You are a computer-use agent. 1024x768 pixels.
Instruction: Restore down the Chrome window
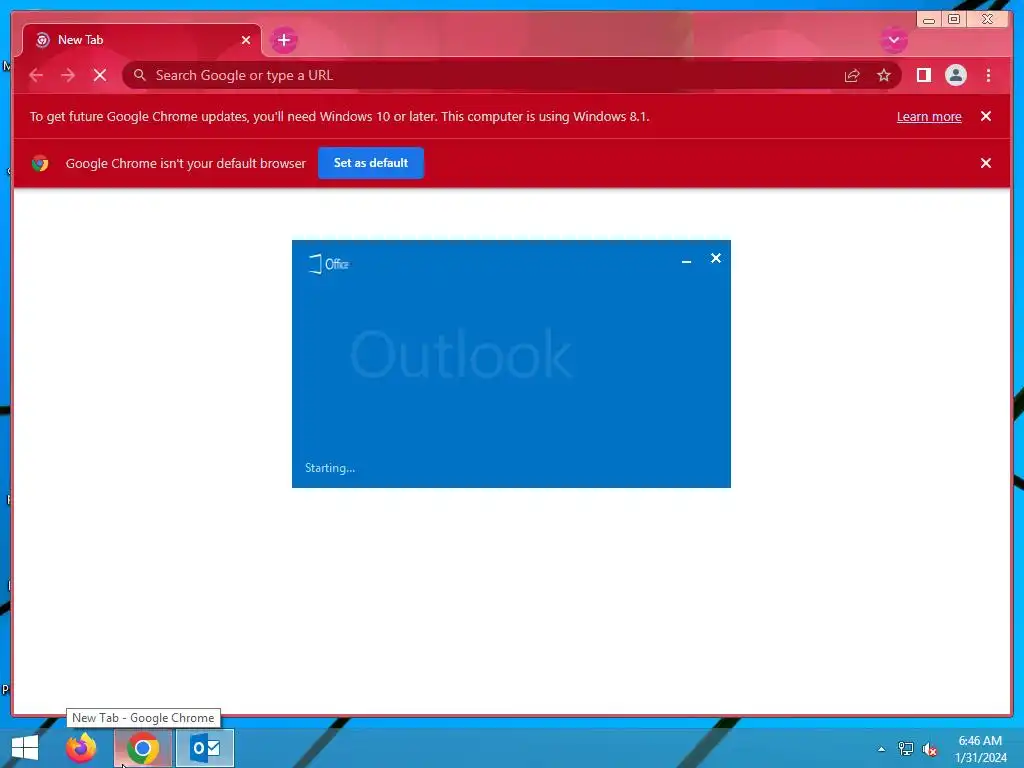point(953,20)
